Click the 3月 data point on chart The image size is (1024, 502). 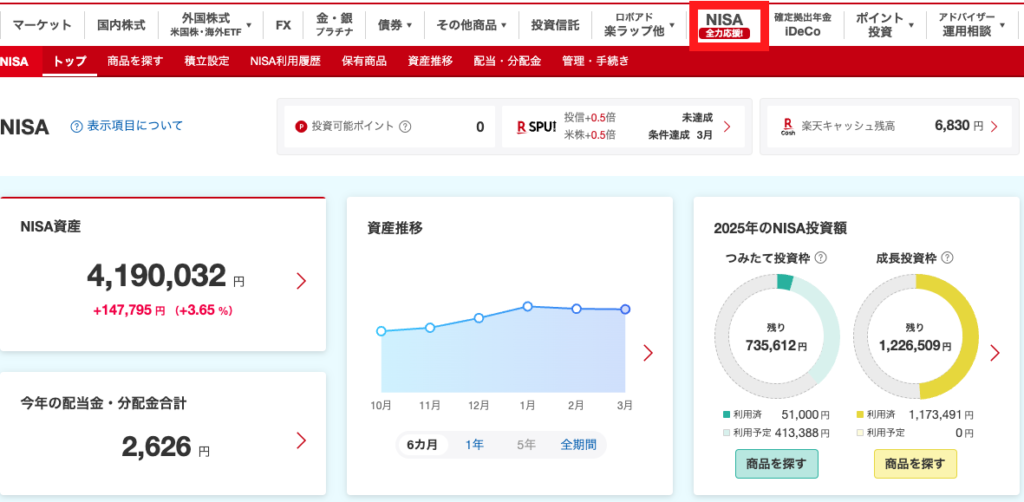click(x=625, y=309)
